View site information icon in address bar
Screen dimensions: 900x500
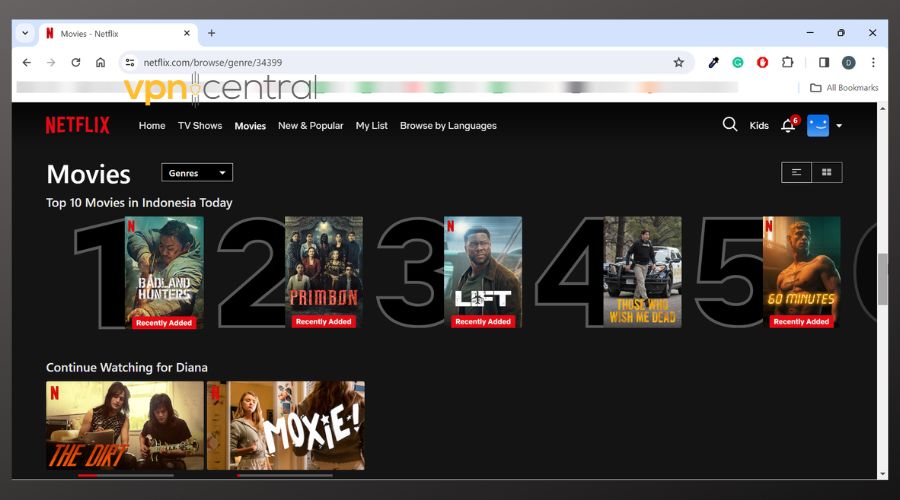coord(130,63)
